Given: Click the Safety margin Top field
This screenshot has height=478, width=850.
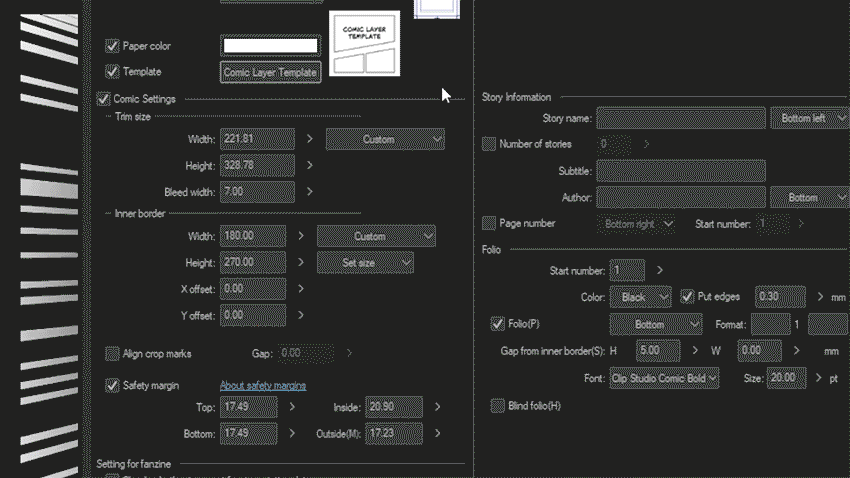Looking at the screenshot, I should coord(249,406).
